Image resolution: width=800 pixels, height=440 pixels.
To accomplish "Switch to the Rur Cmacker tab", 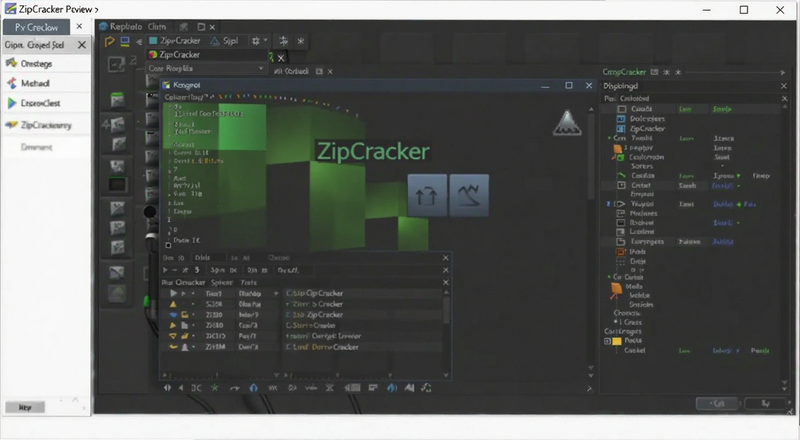I will click(183, 282).
